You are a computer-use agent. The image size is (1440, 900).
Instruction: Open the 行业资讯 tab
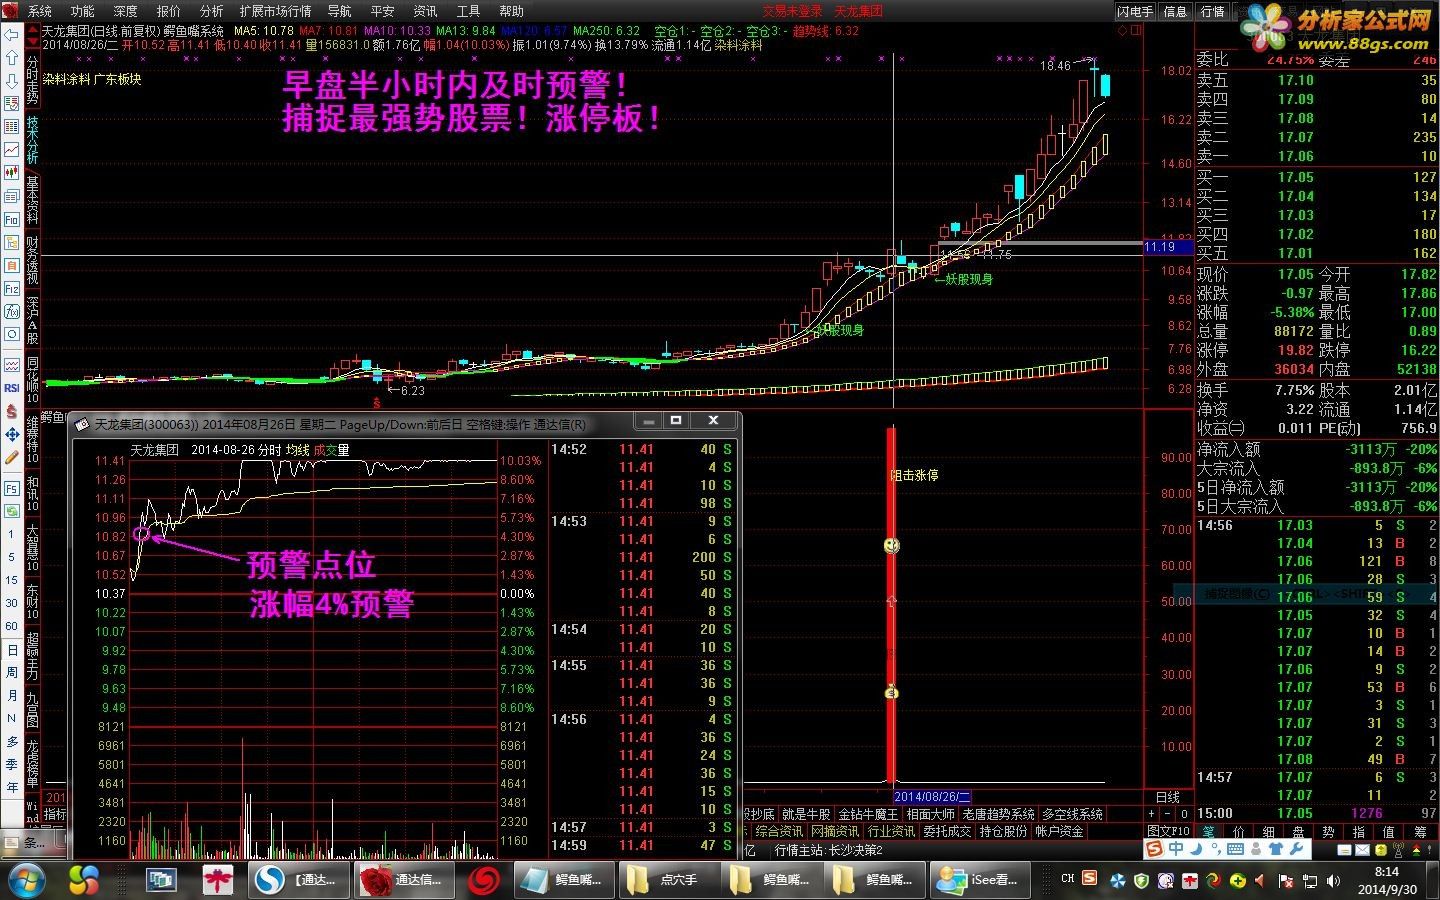point(891,831)
